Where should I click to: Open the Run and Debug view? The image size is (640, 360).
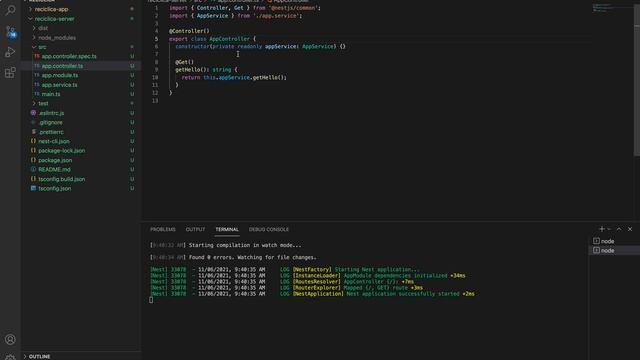pos(10,52)
